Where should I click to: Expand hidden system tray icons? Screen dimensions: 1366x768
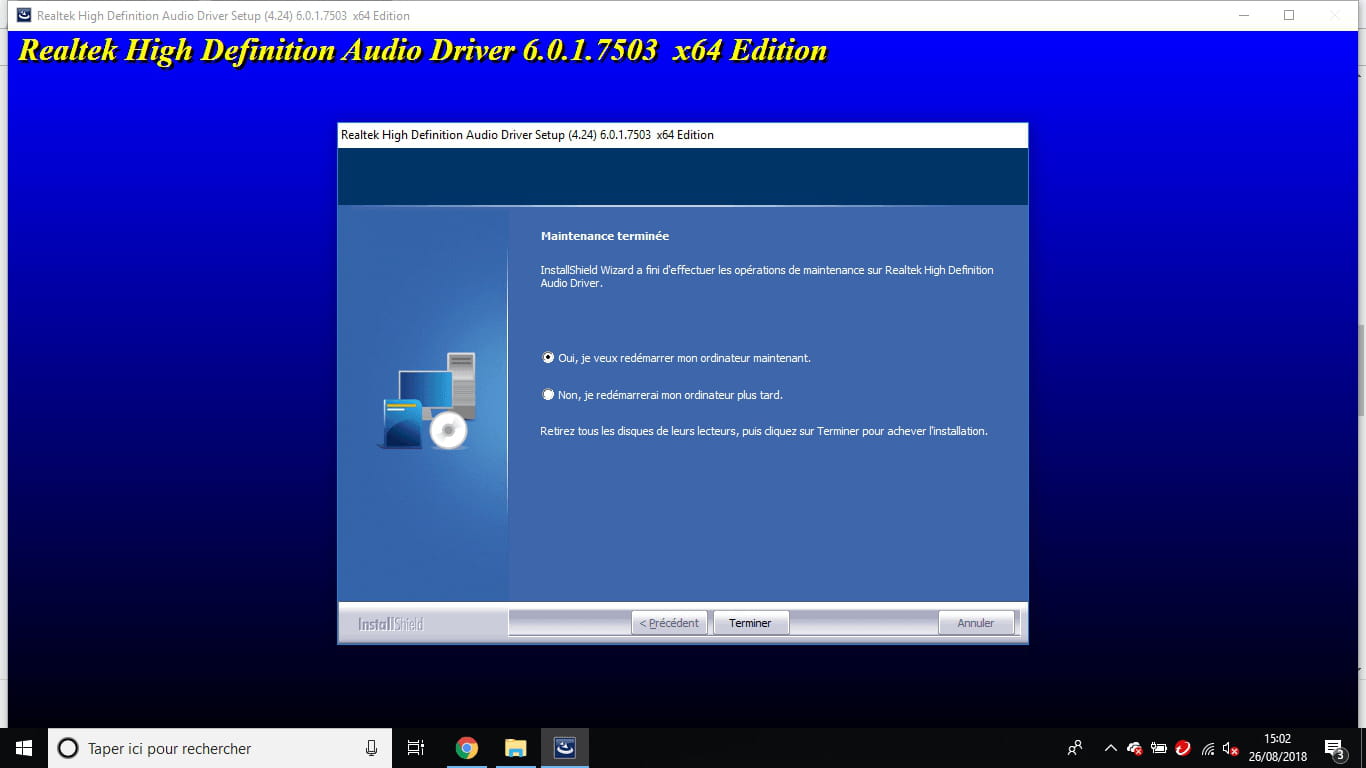[1110, 748]
